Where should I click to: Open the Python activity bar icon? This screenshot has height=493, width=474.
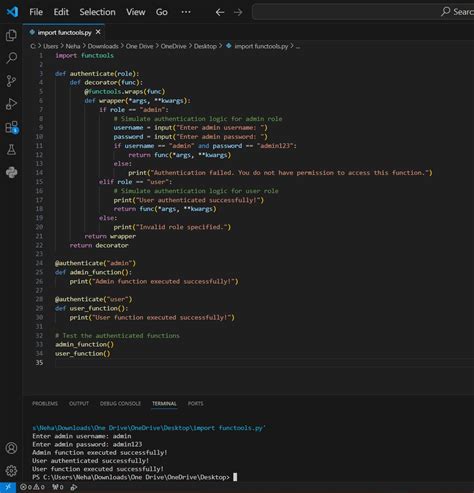[11, 172]
